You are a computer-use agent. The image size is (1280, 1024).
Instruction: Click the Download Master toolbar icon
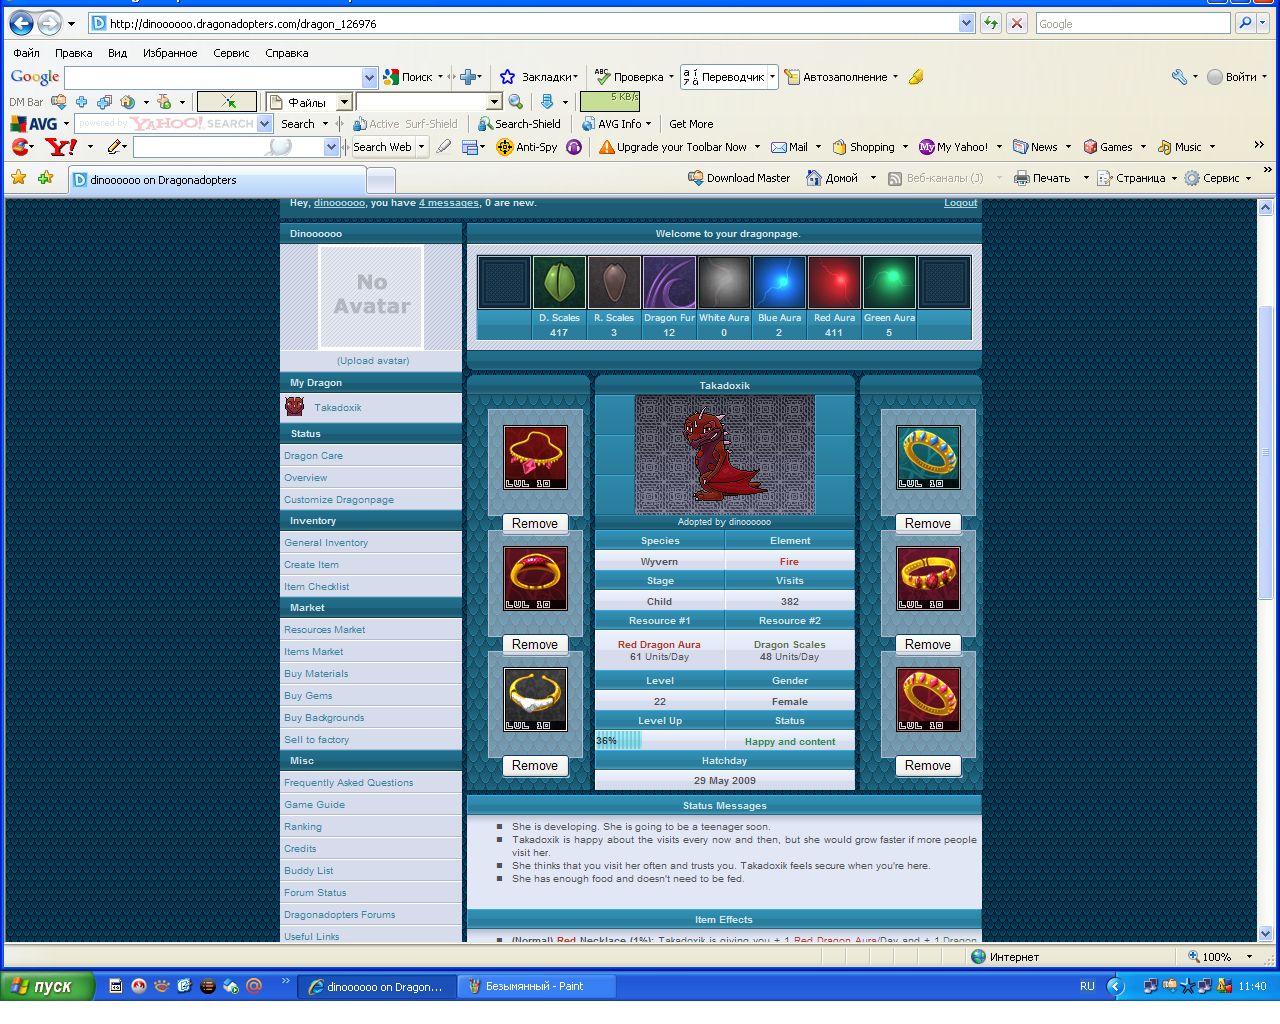739,178
